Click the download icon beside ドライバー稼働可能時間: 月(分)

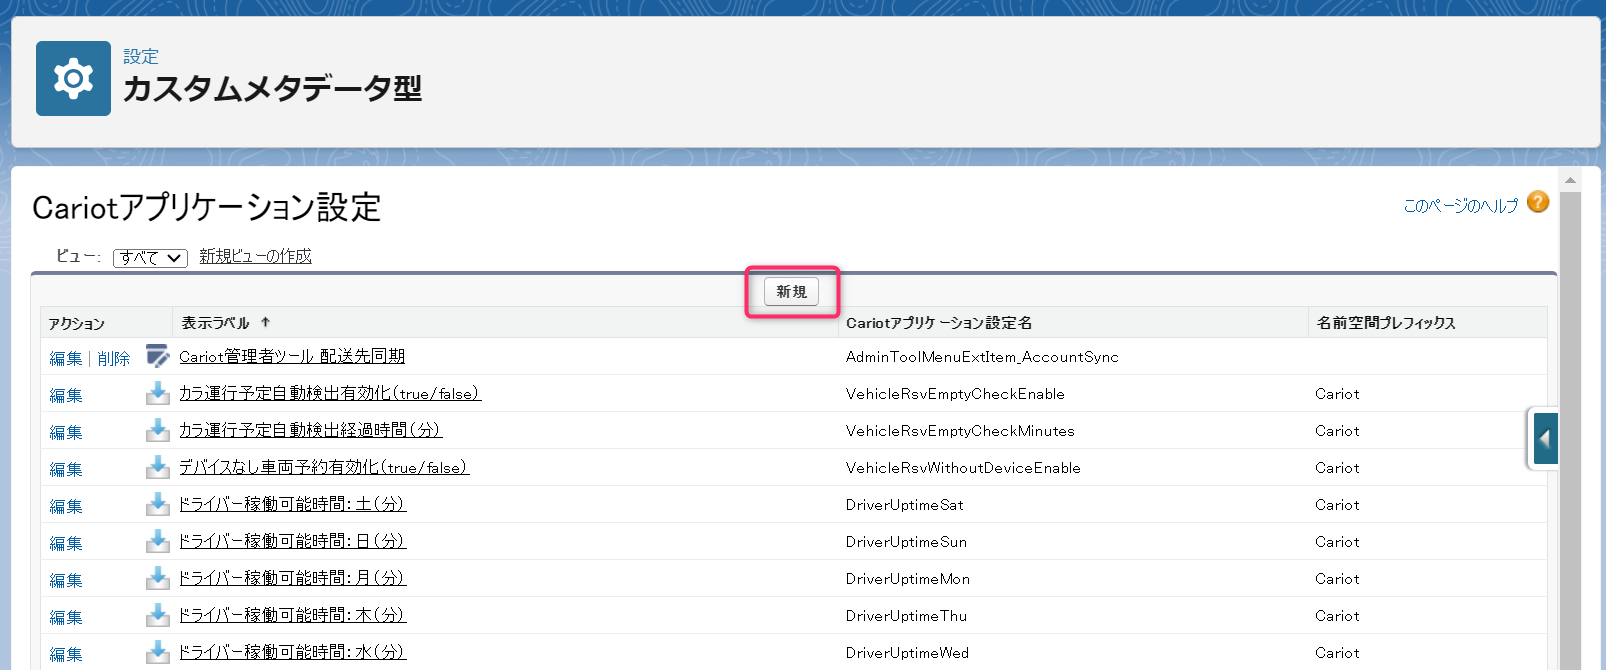[157, 578]
